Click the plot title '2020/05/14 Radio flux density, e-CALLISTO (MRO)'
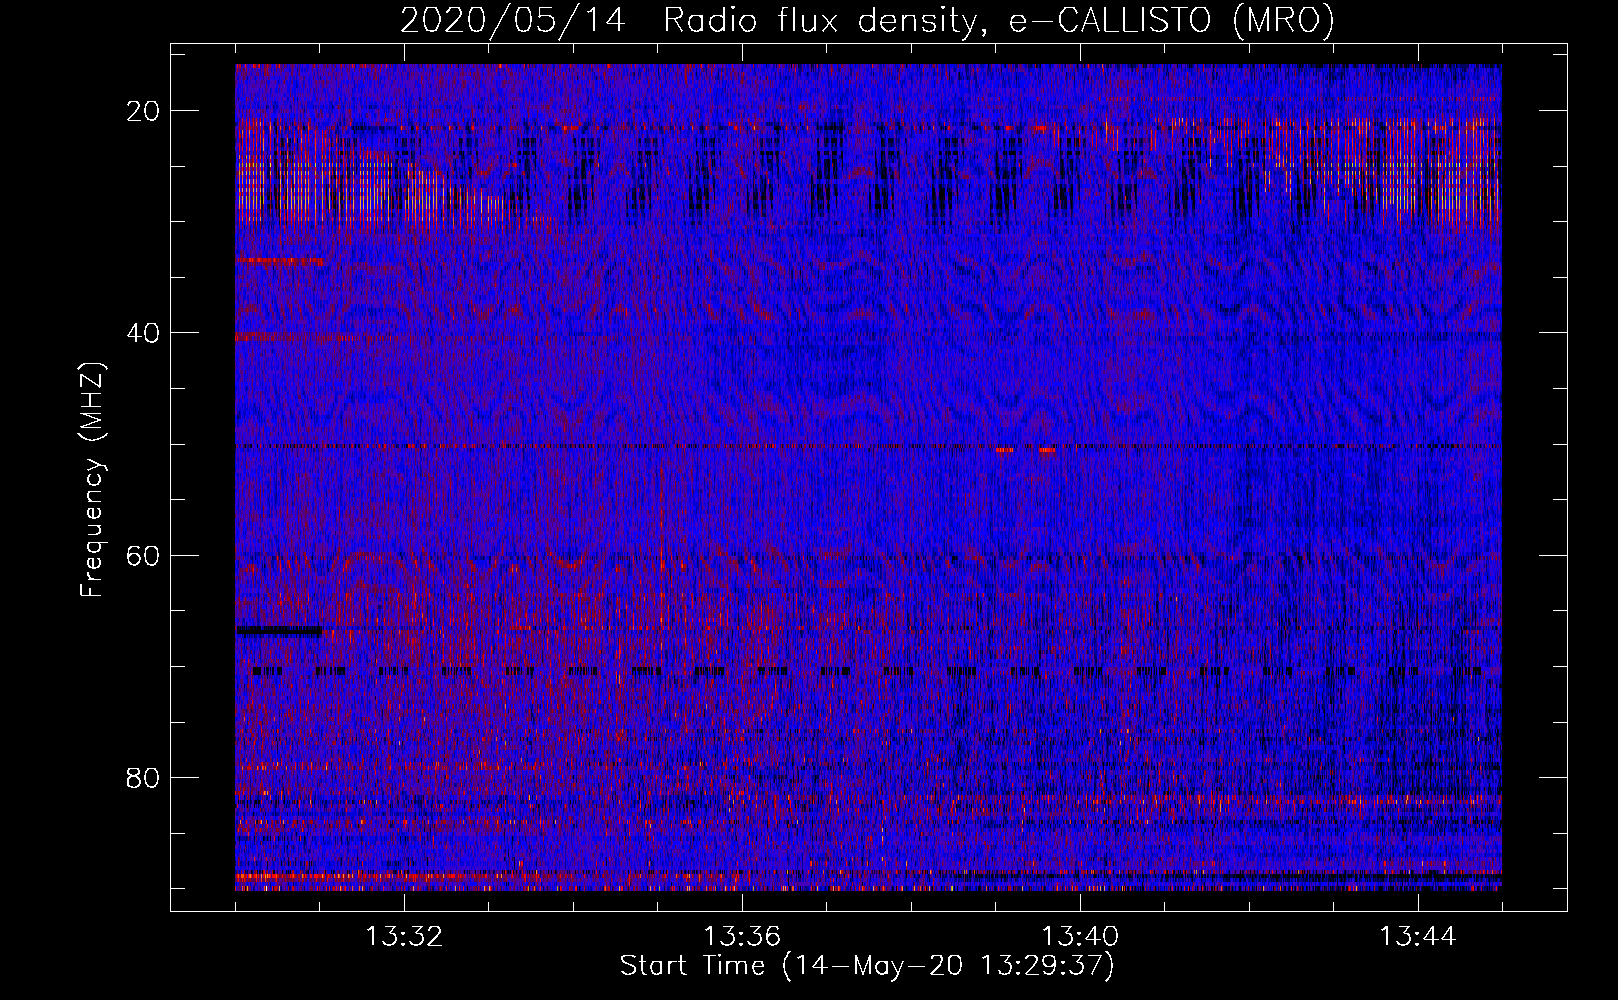Viewport: 1618px width, 1000px height. [x=867, y=21]
